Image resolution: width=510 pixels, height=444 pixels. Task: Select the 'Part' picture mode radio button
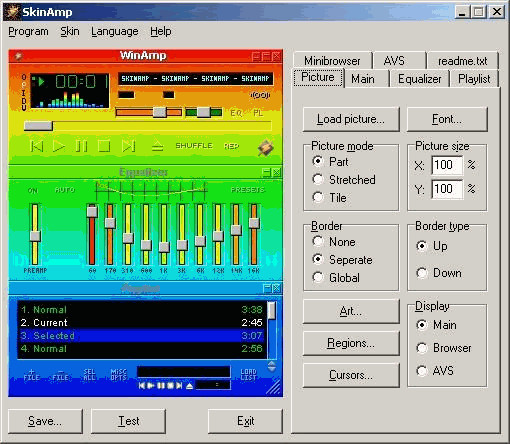point(318,161)
